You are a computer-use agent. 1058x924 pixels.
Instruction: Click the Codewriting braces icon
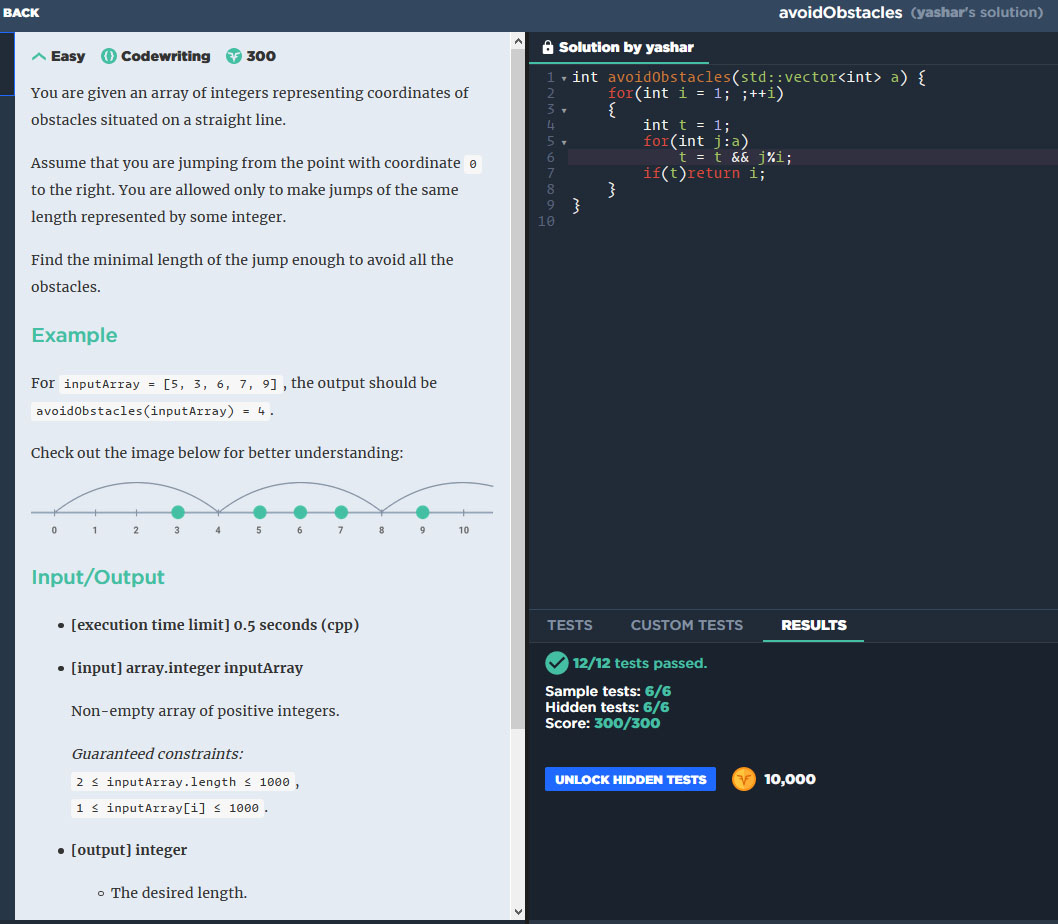109,56
